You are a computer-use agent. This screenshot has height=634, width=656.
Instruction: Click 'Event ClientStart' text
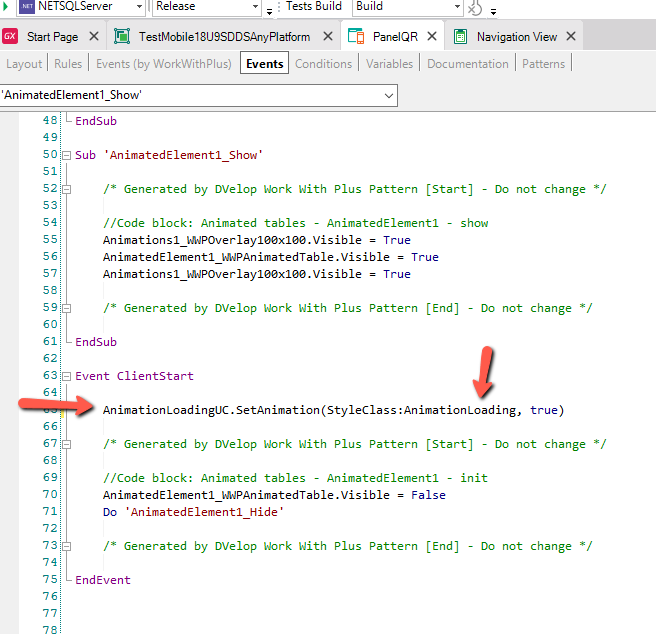[134, 376]
